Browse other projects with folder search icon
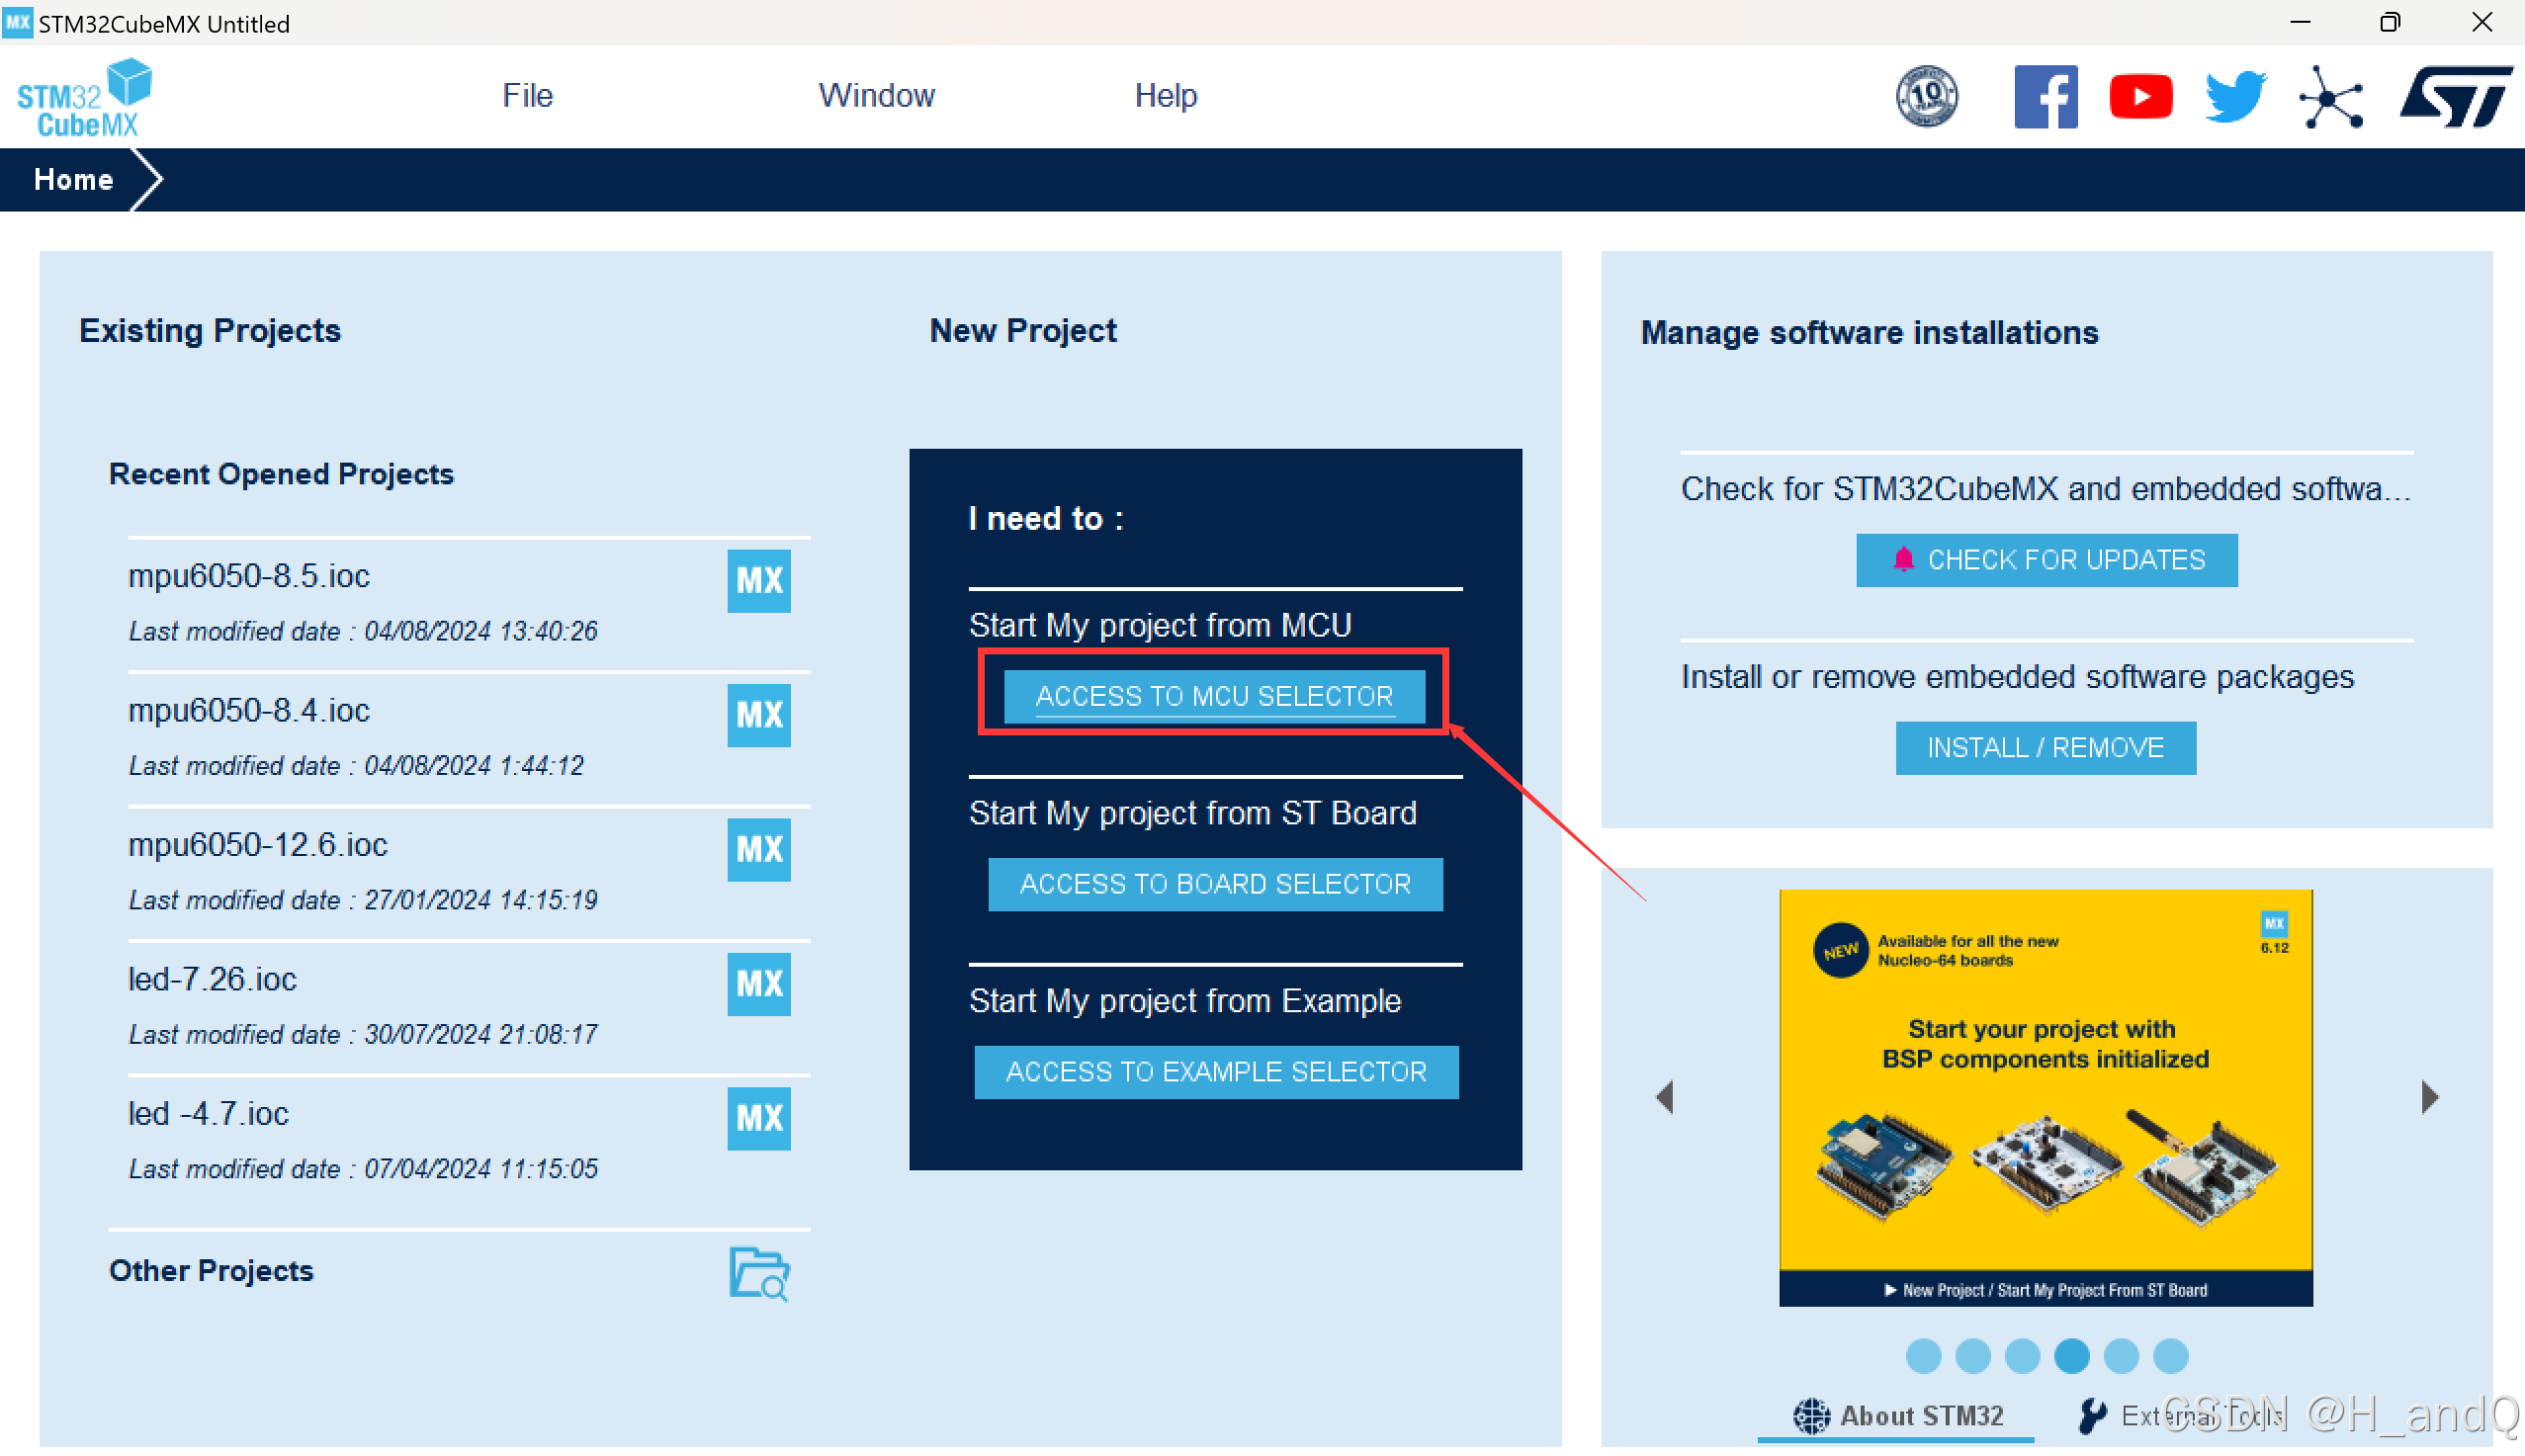 (759, 1273)
